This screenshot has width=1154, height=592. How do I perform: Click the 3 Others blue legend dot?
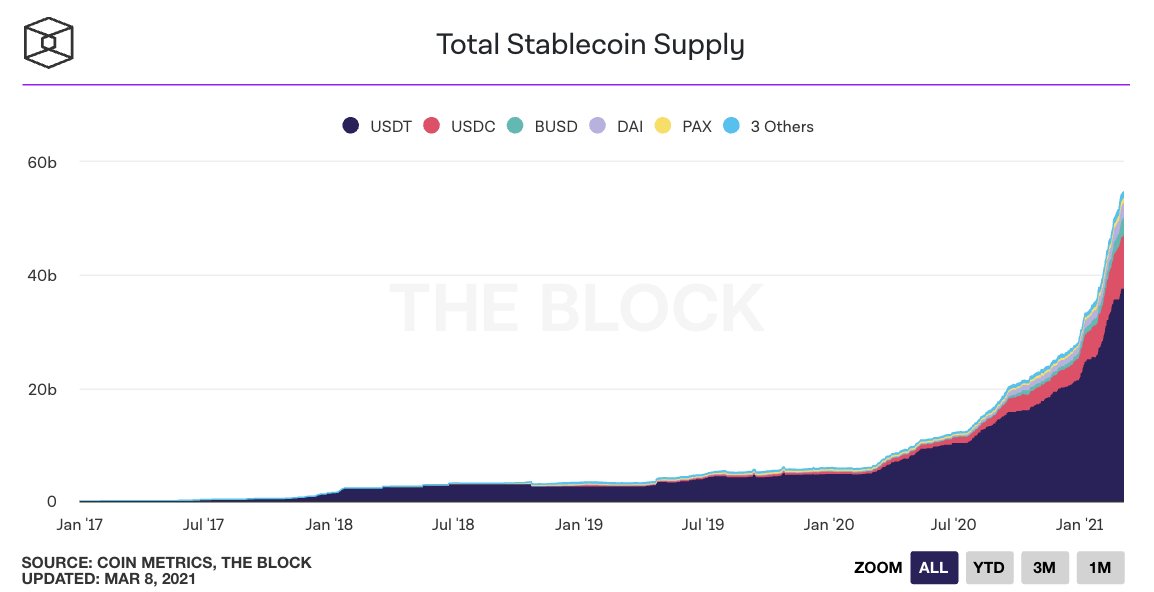click(731, 126)
